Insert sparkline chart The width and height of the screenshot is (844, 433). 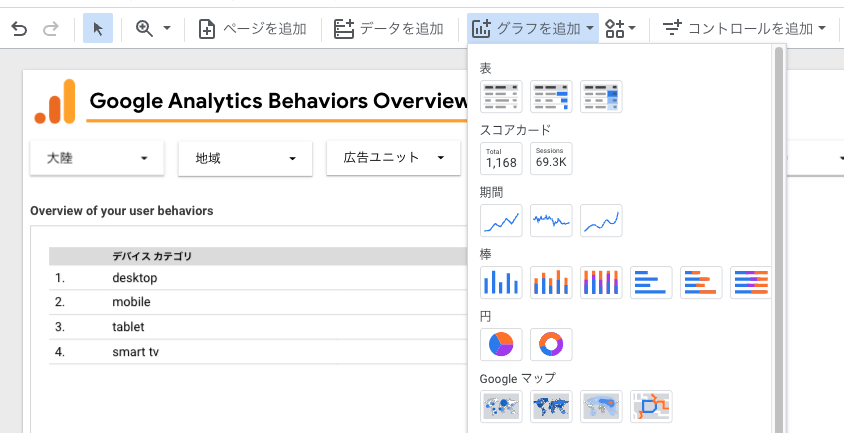(551, 220)
